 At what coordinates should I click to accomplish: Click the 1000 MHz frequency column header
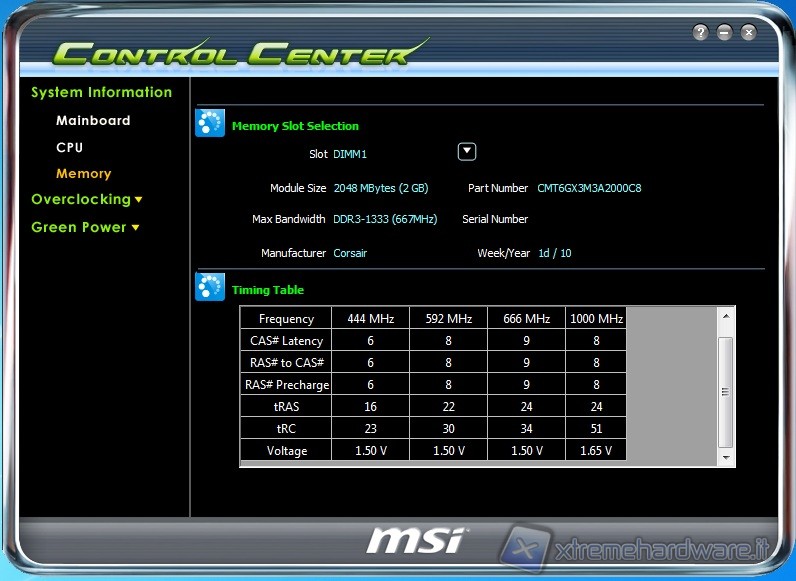tap(596, 319)
